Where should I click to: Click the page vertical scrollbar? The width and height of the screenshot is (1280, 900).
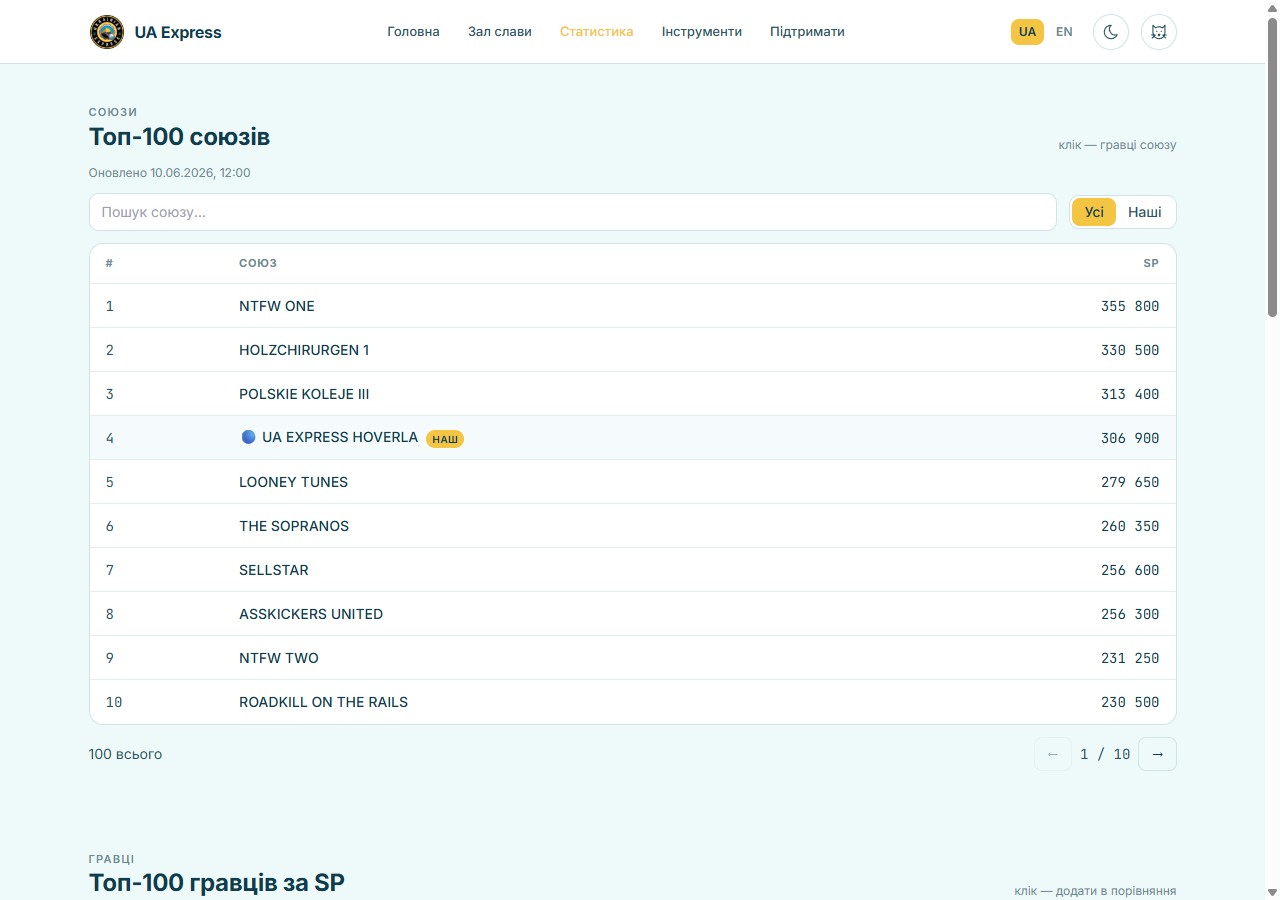click(x=1272, y=450)
